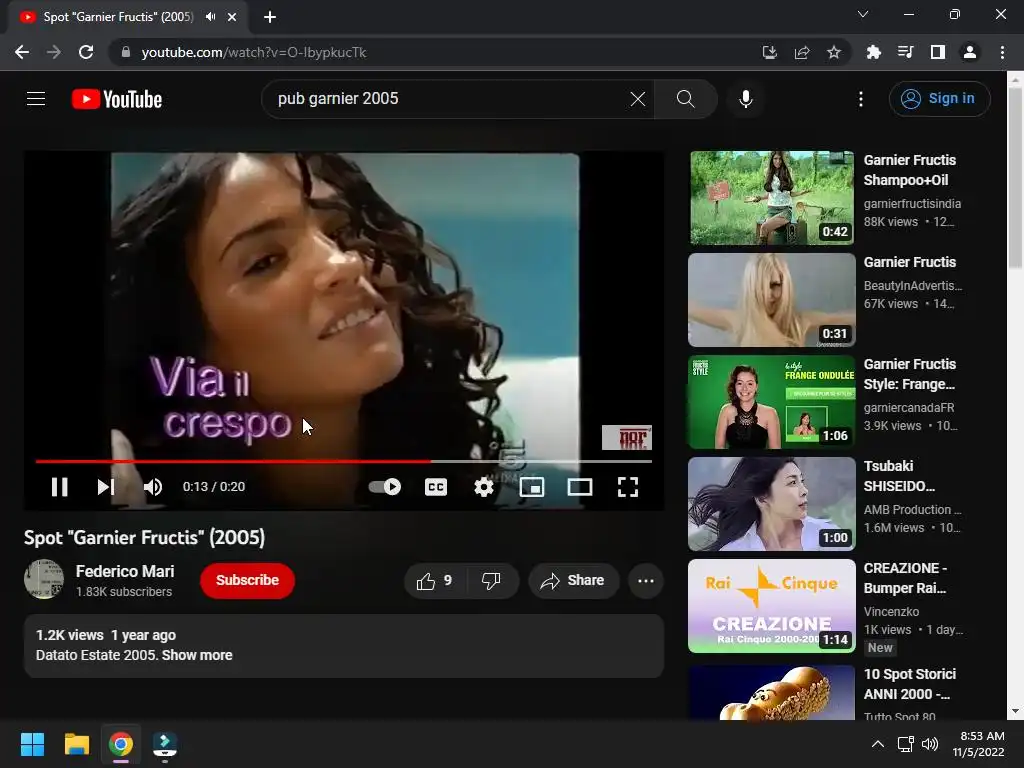Enter full screen mode

[628, 487]
